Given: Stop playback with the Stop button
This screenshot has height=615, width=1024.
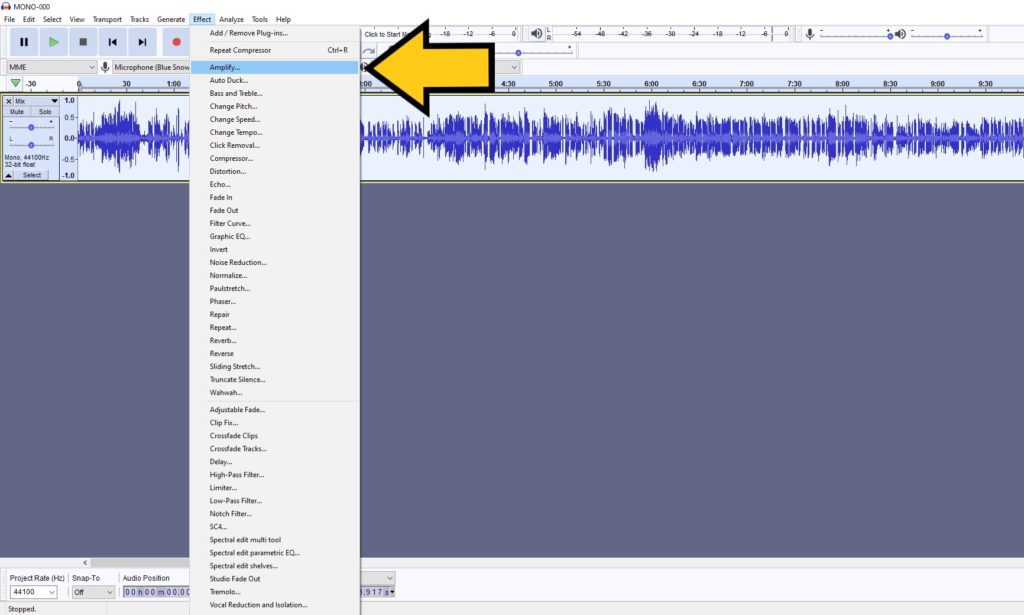Looking at the screenshot, I should click(85, 41).
